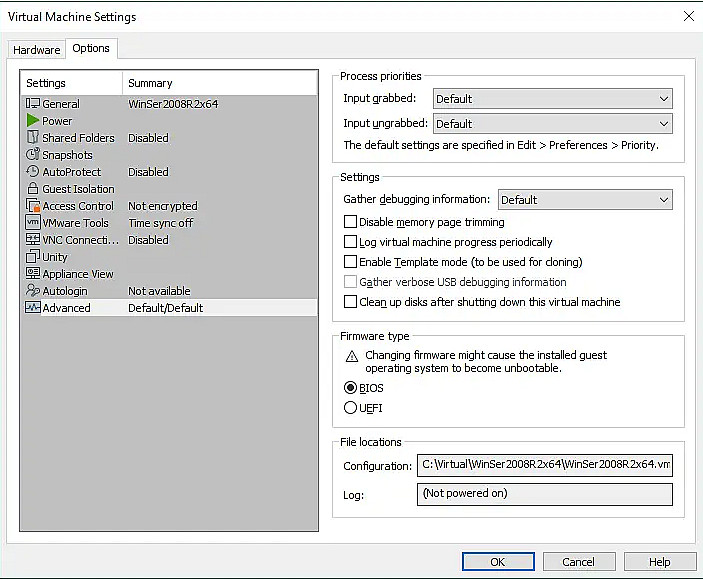Select the Autologin user icon
This screenshot has height=580, width=703.
click(x=33, y=291)
